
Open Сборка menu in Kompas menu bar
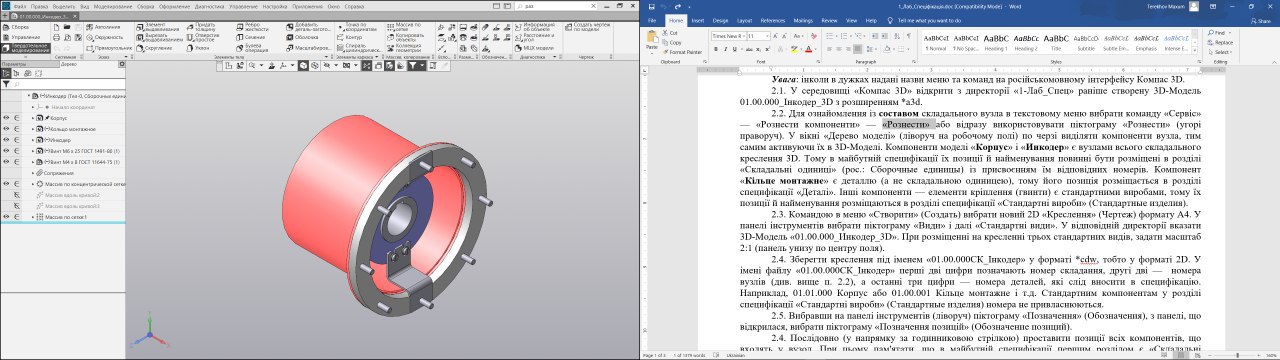(146, 7)
